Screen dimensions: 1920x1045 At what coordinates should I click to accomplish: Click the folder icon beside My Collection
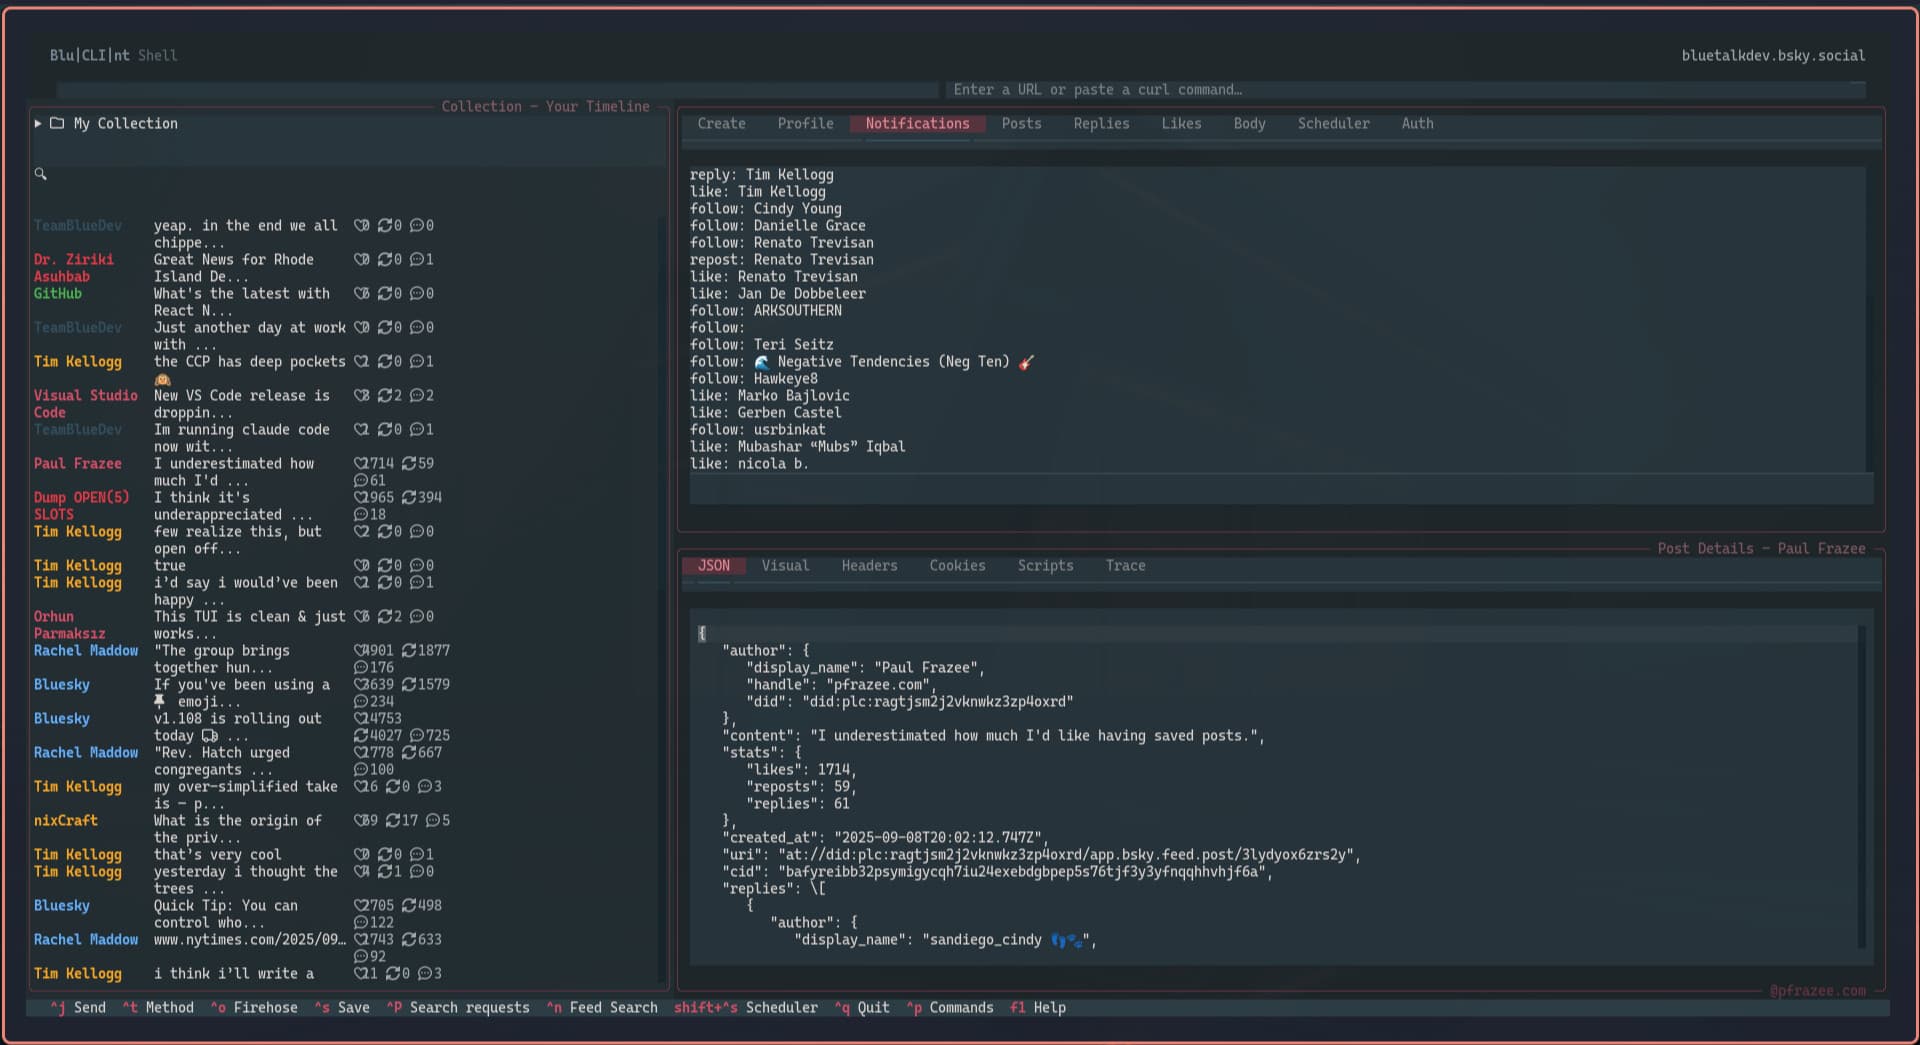pos(57,123)
